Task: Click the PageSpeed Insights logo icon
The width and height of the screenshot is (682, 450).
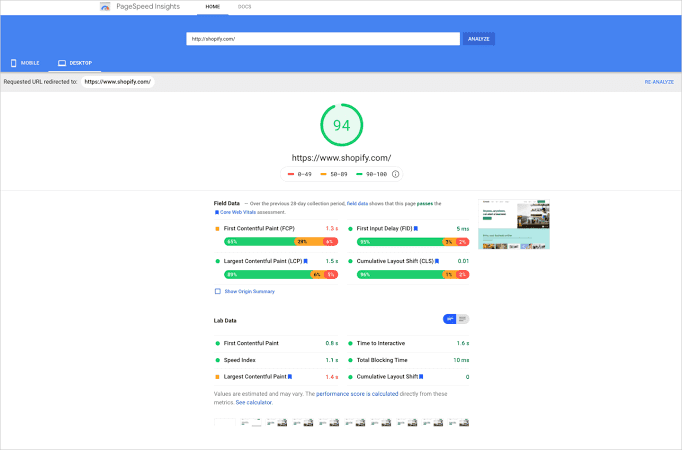Action: tap(105, 7)
